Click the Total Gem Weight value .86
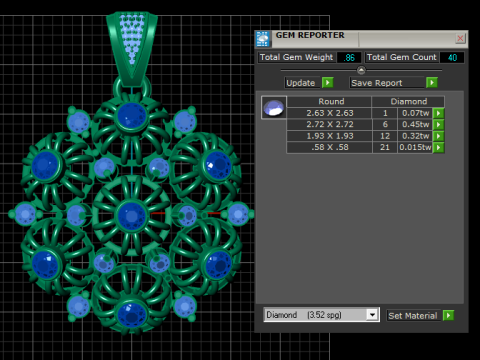Image resolution: width=480 pixels, height=360 pixels. tap(349, 58)
